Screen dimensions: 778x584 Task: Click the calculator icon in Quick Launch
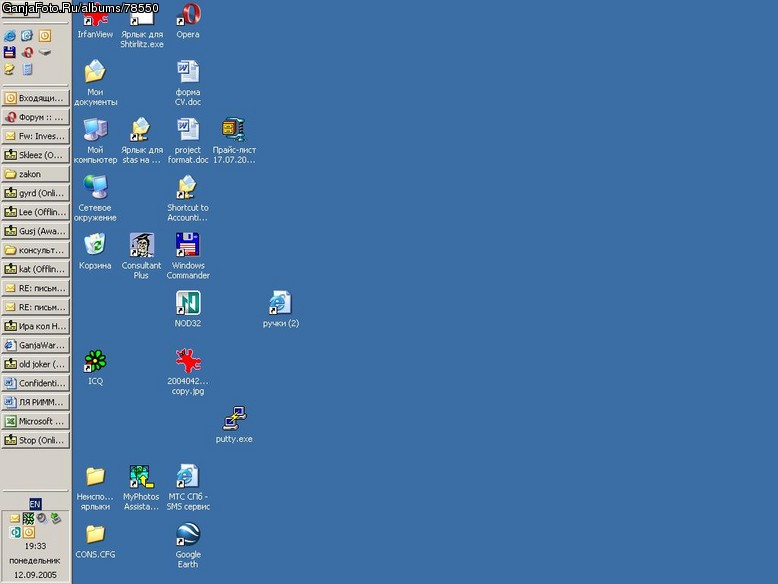tap(27, 69)
